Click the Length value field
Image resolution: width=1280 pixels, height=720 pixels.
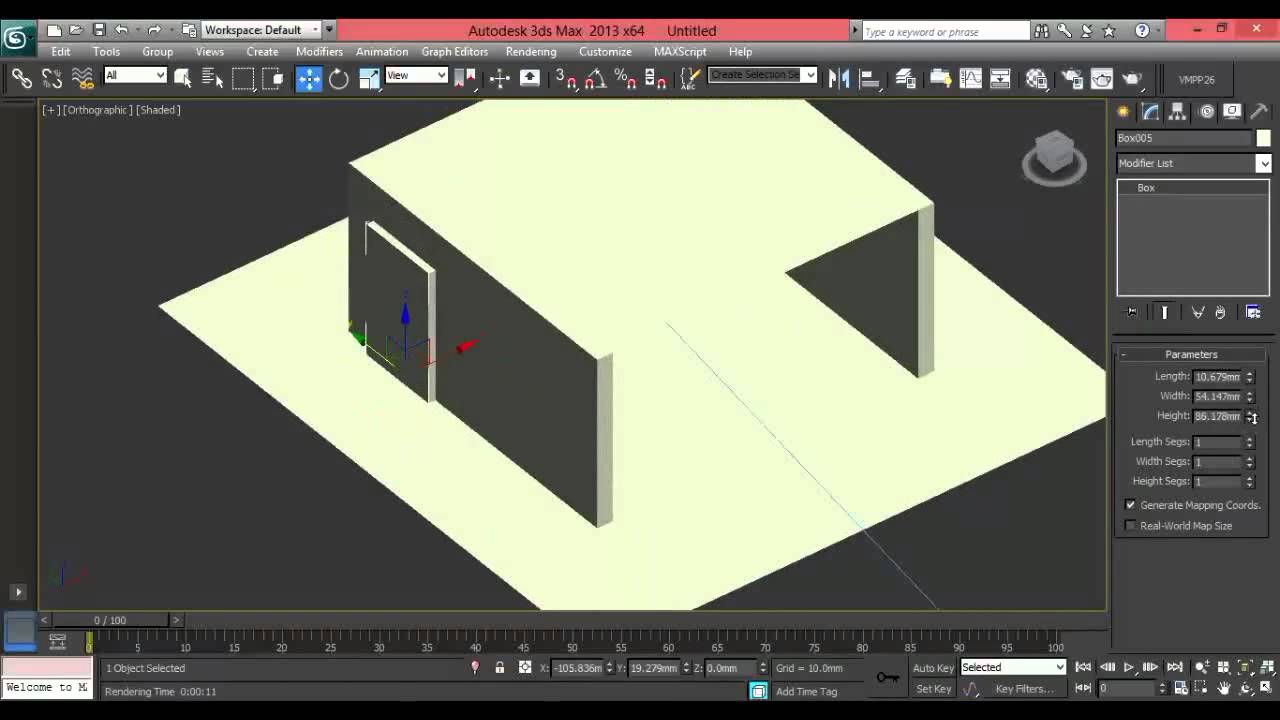point(1217,377)
